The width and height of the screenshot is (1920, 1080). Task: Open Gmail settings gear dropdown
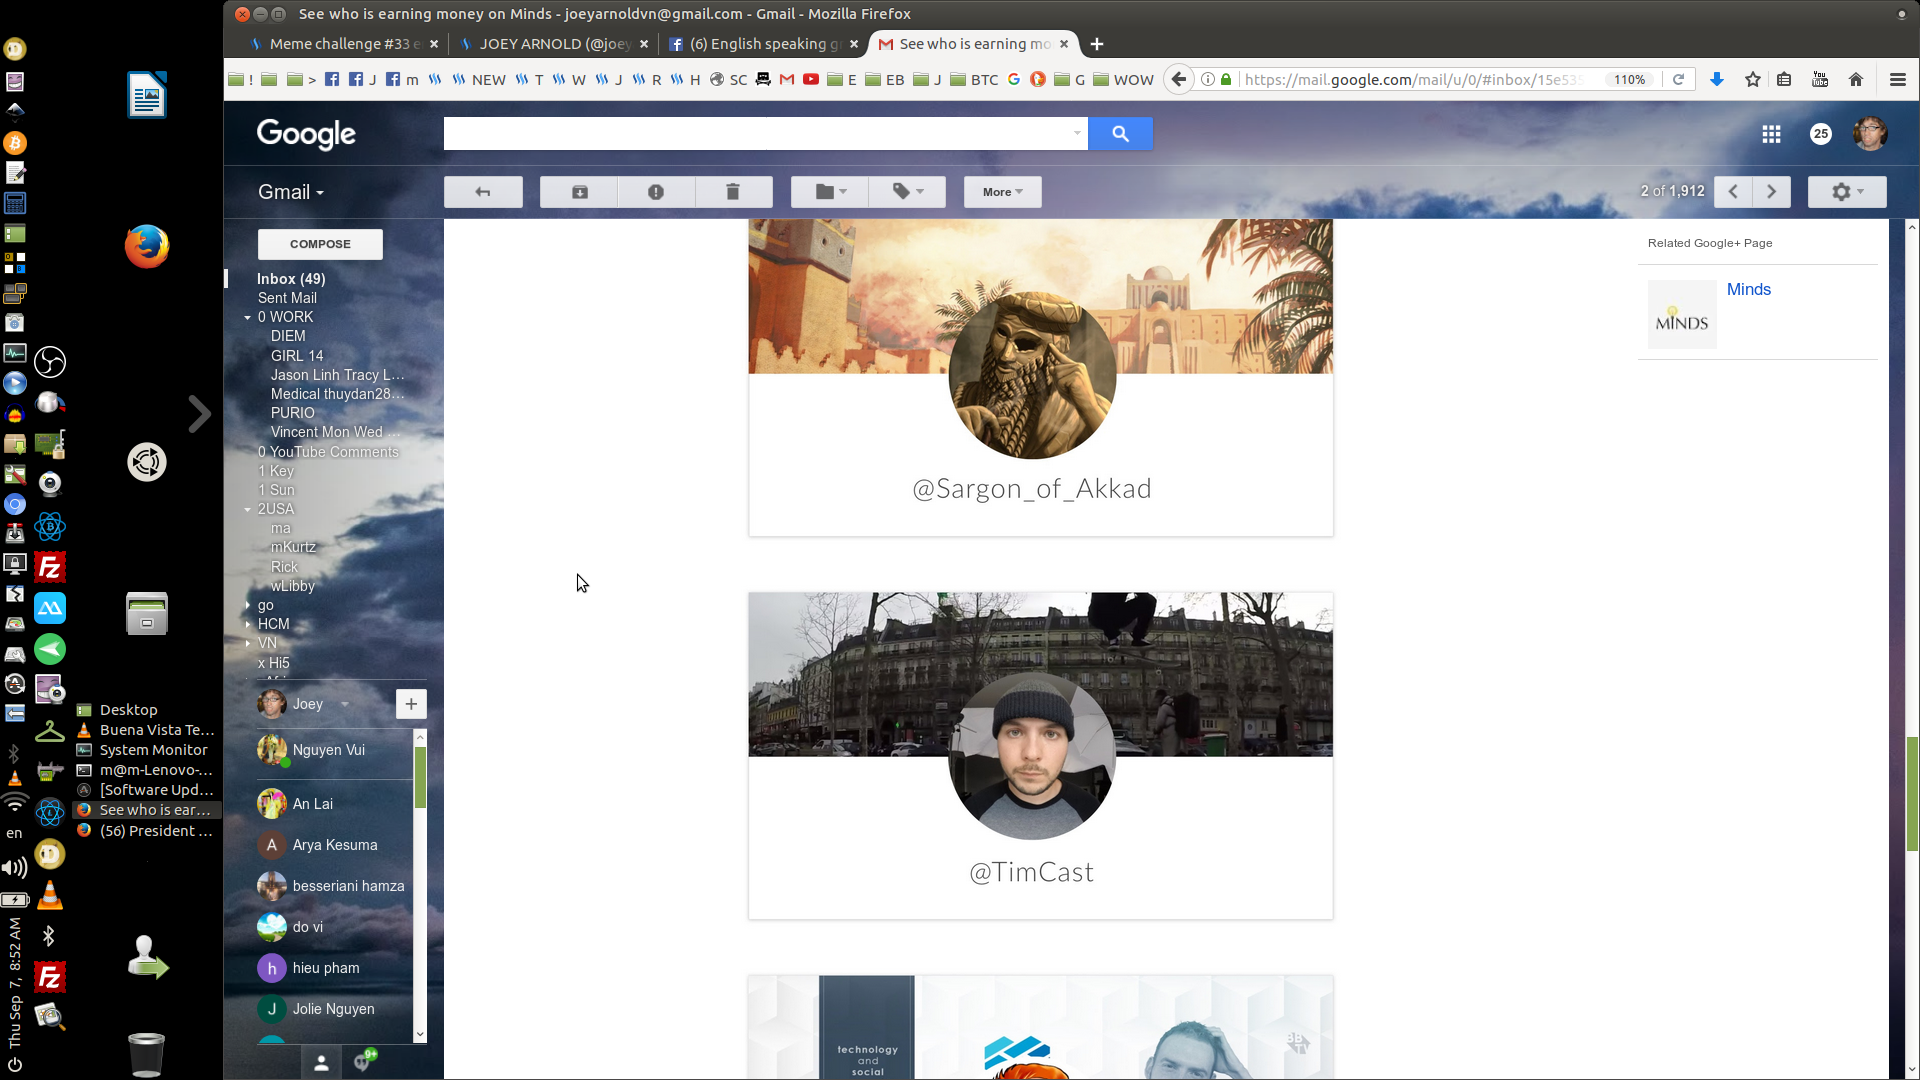[1846, 192]
